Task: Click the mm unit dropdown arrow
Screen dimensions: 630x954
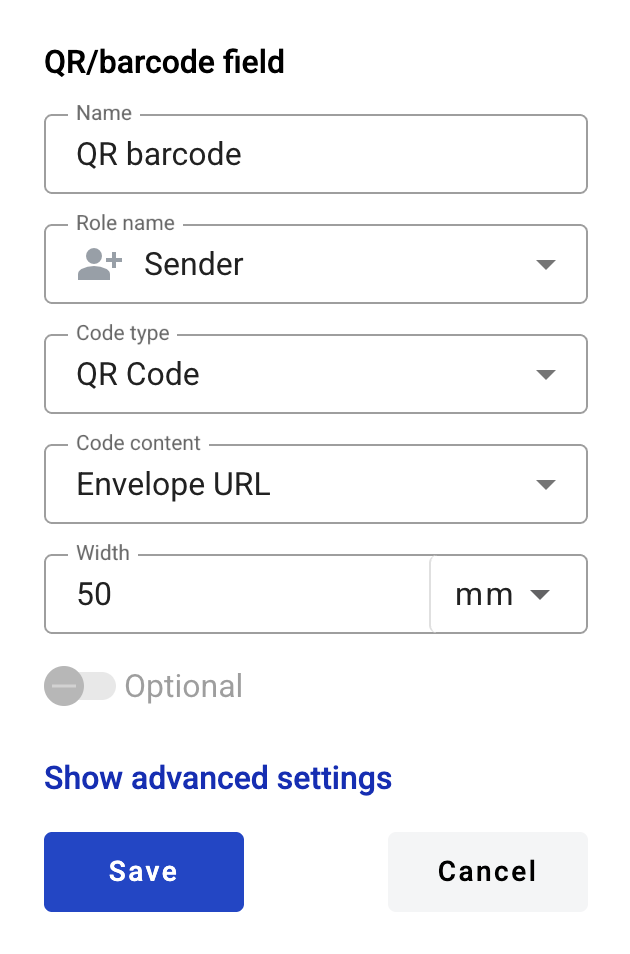Action: pos(540,594)
